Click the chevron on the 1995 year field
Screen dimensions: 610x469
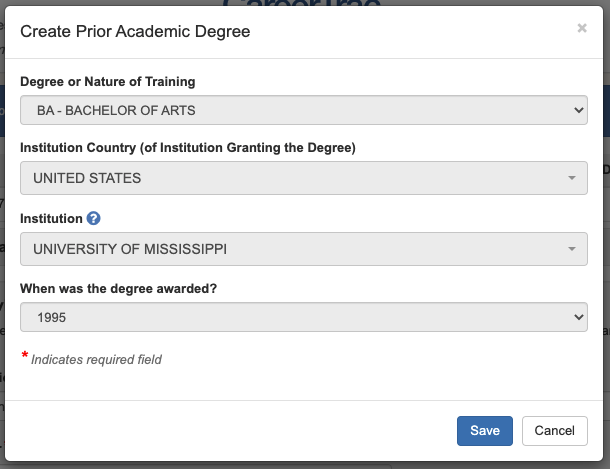[x=578, y=317]
